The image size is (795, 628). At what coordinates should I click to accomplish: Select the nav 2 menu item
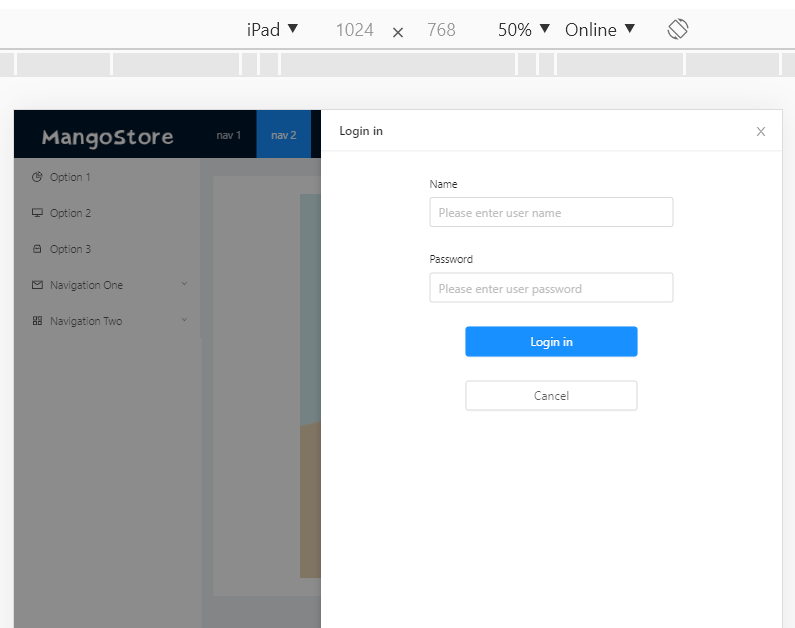click(283, 135)
